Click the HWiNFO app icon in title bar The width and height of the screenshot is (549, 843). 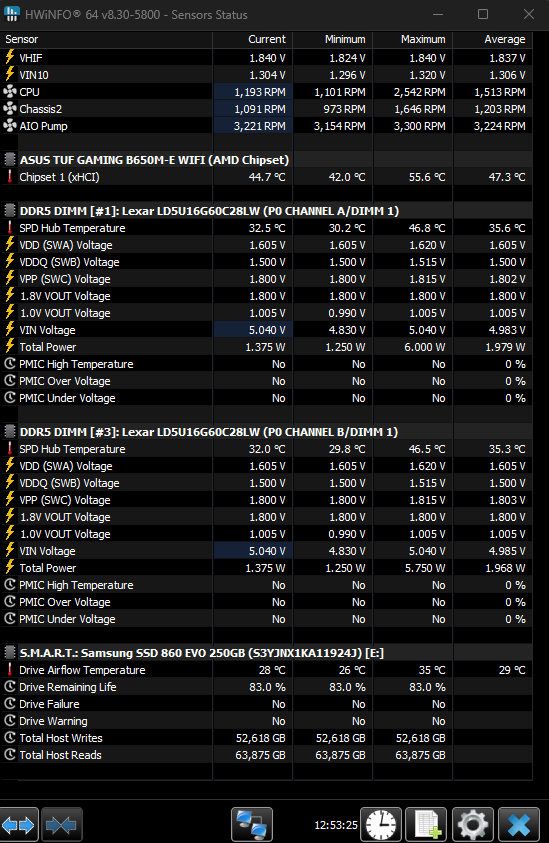click(x=11, y=15)
